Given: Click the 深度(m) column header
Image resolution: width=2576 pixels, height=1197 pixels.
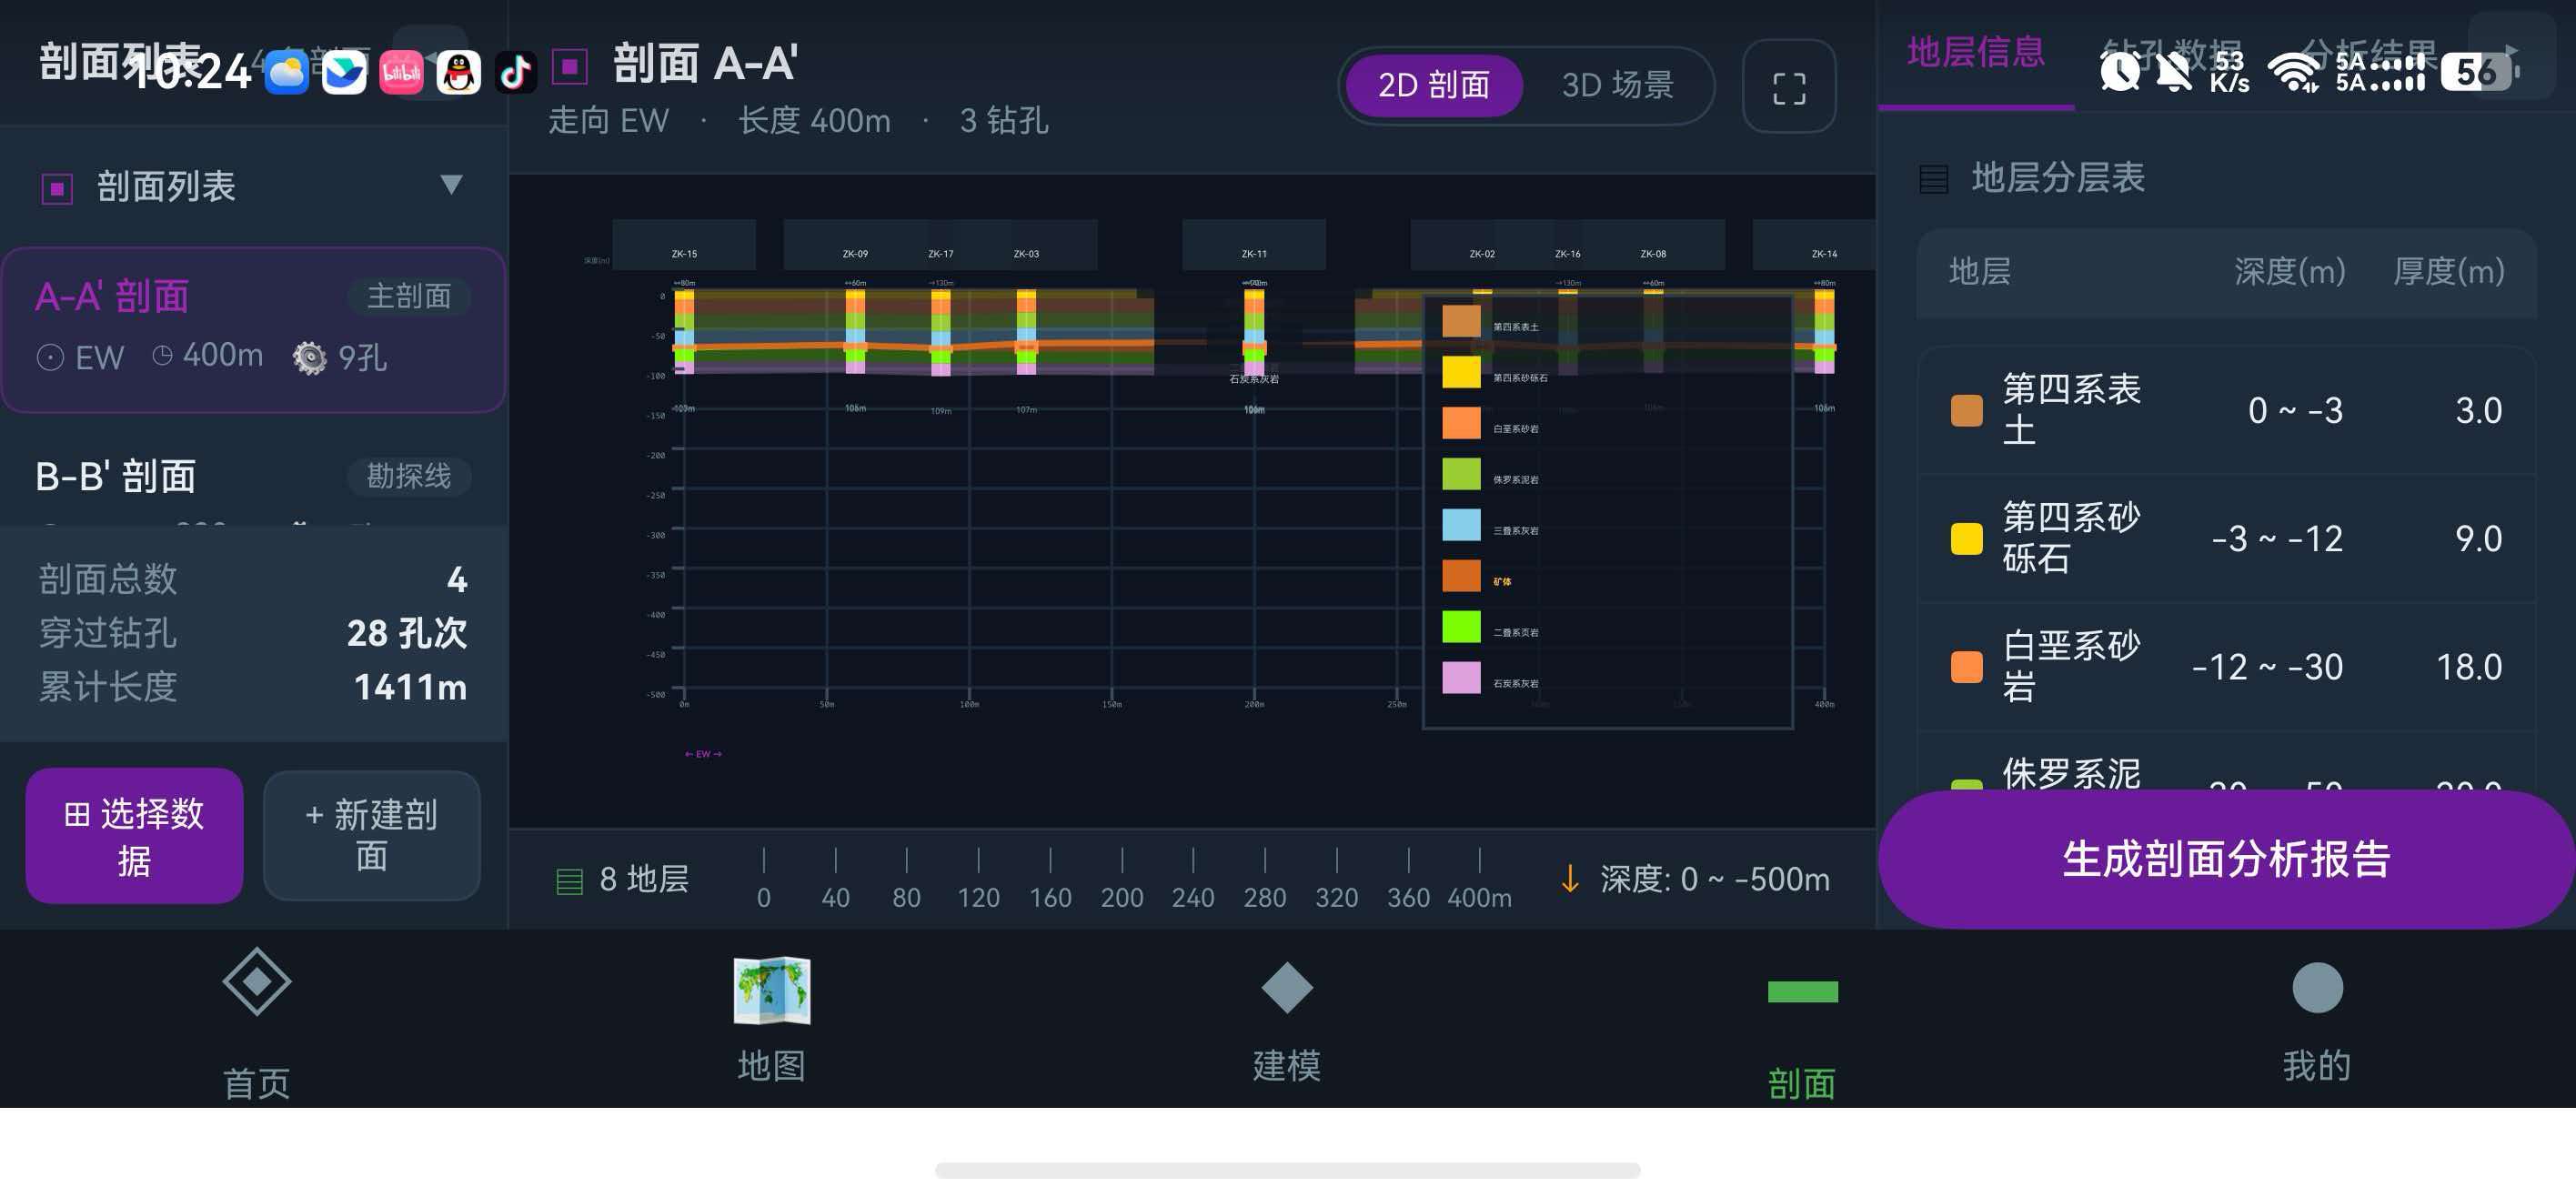Looking at the screenshot, I should coord(2290,272).
